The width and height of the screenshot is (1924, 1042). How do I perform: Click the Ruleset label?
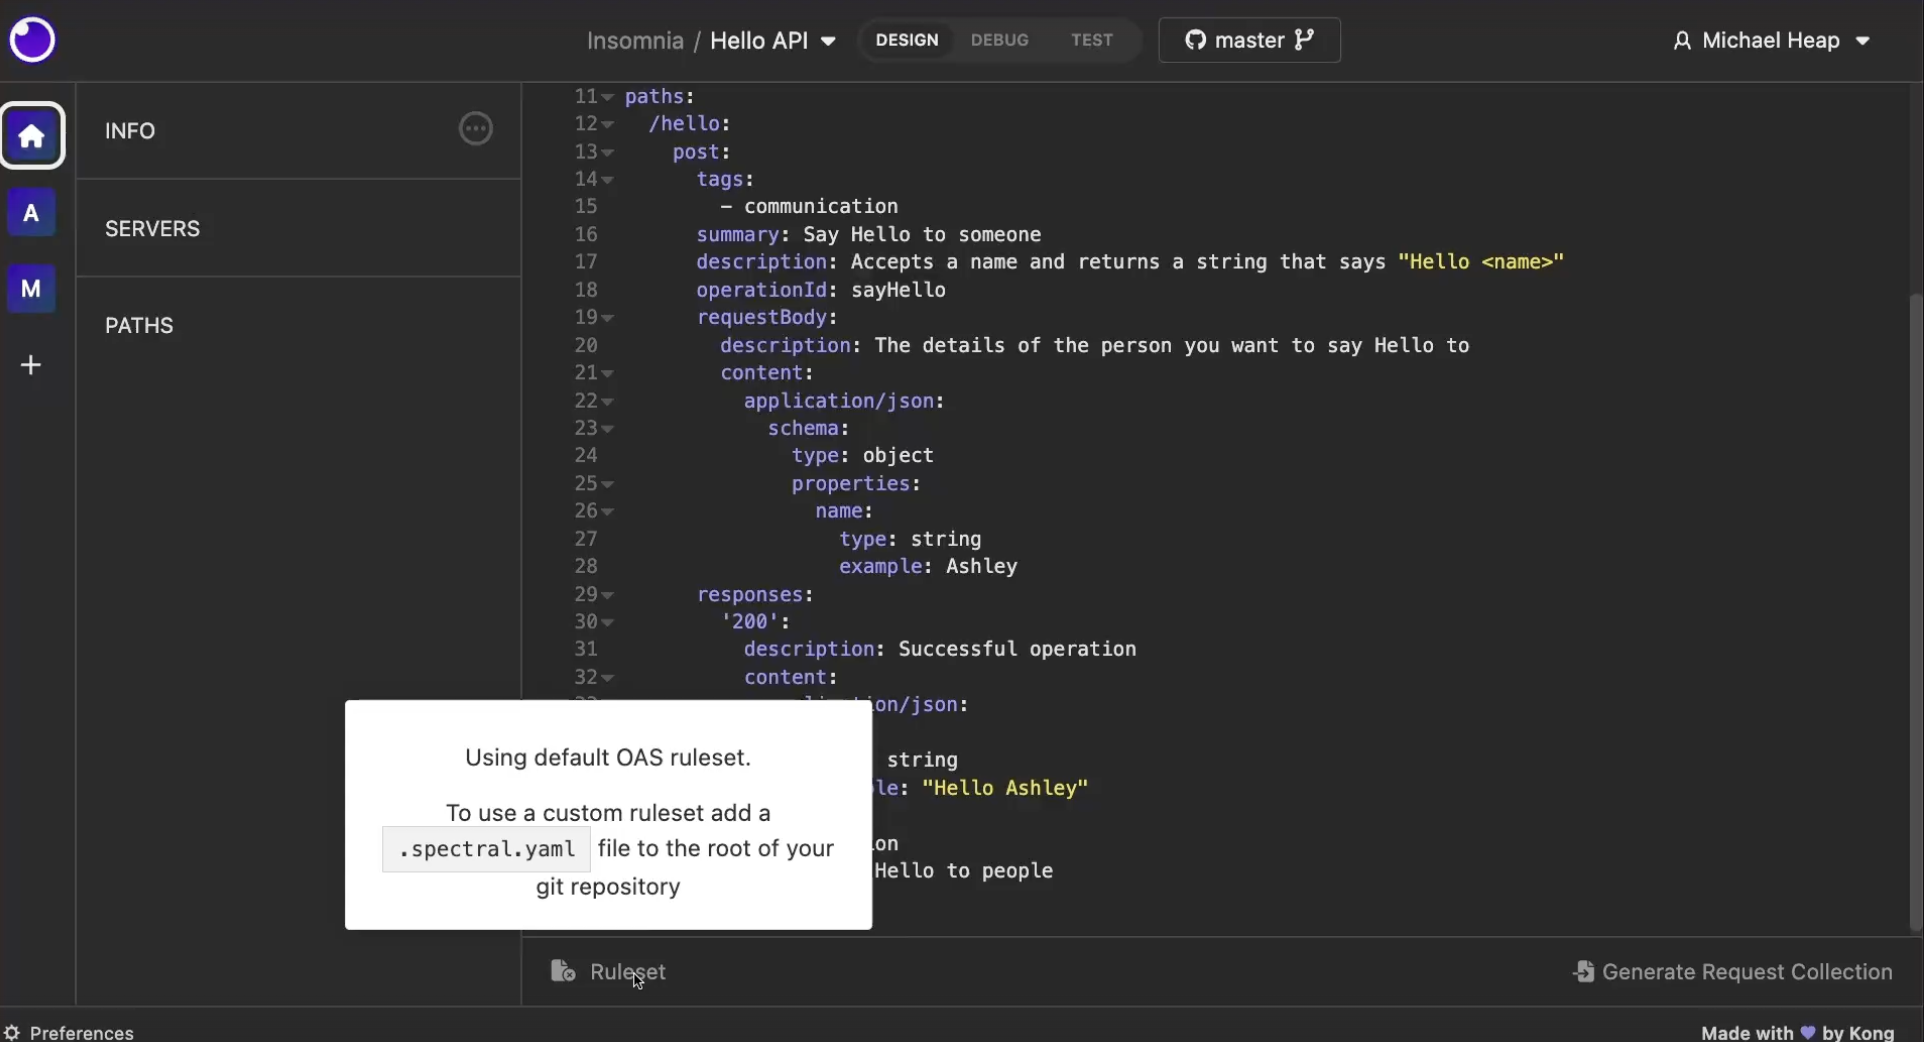(627, 971)
